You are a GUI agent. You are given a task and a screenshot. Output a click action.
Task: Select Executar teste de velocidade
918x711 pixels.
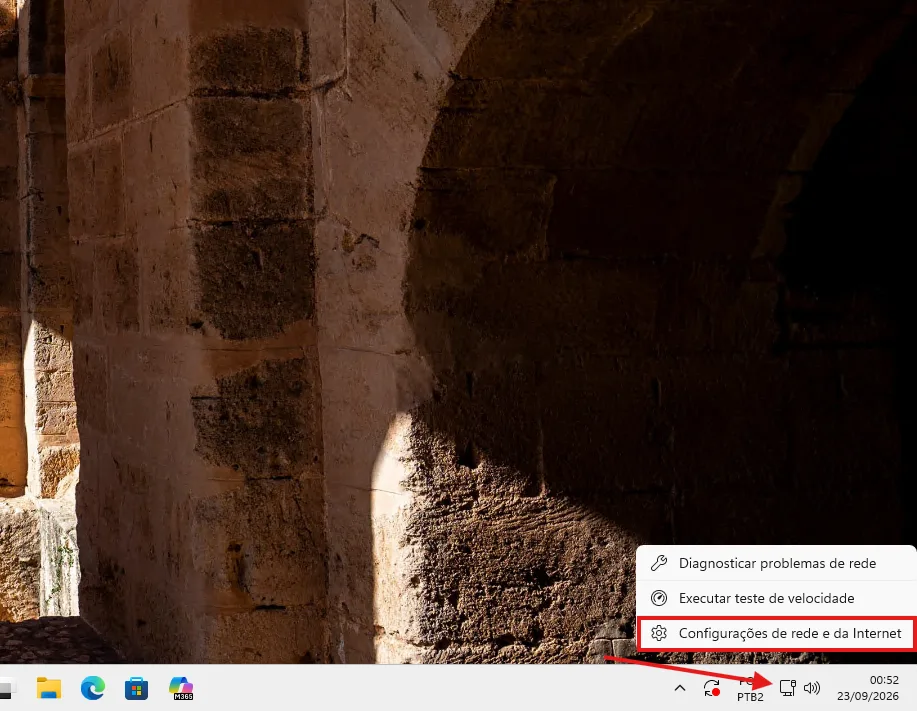pos(776,598)
